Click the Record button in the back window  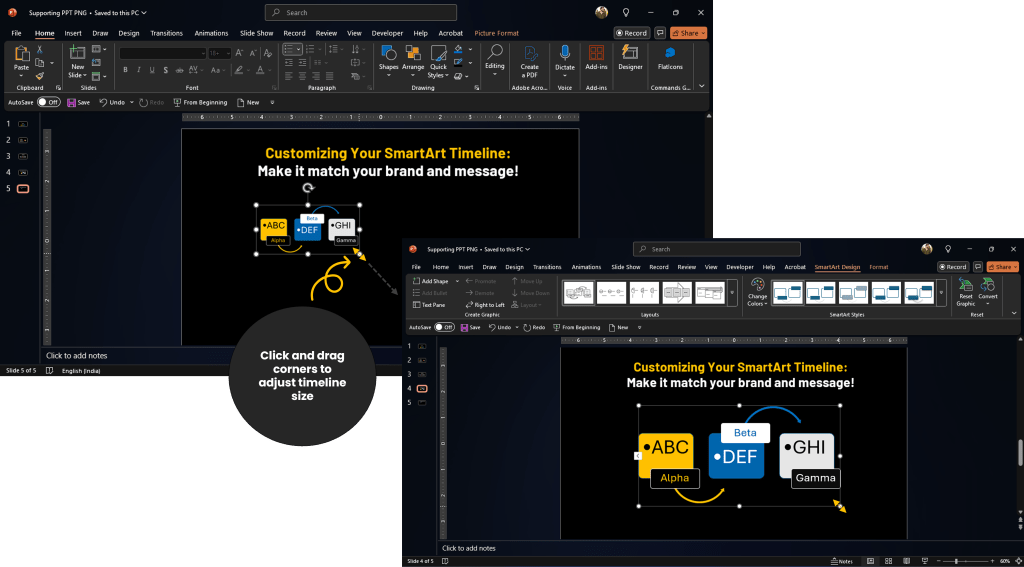(631, 33)
